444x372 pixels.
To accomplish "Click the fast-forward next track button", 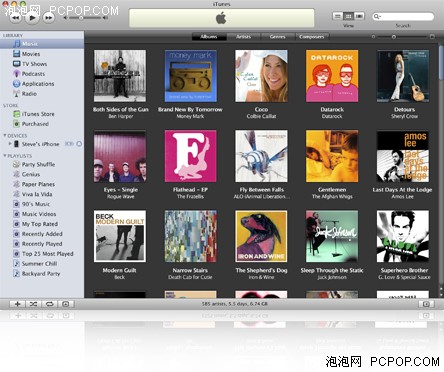I will pyautogui.click(x=49, y=18).
